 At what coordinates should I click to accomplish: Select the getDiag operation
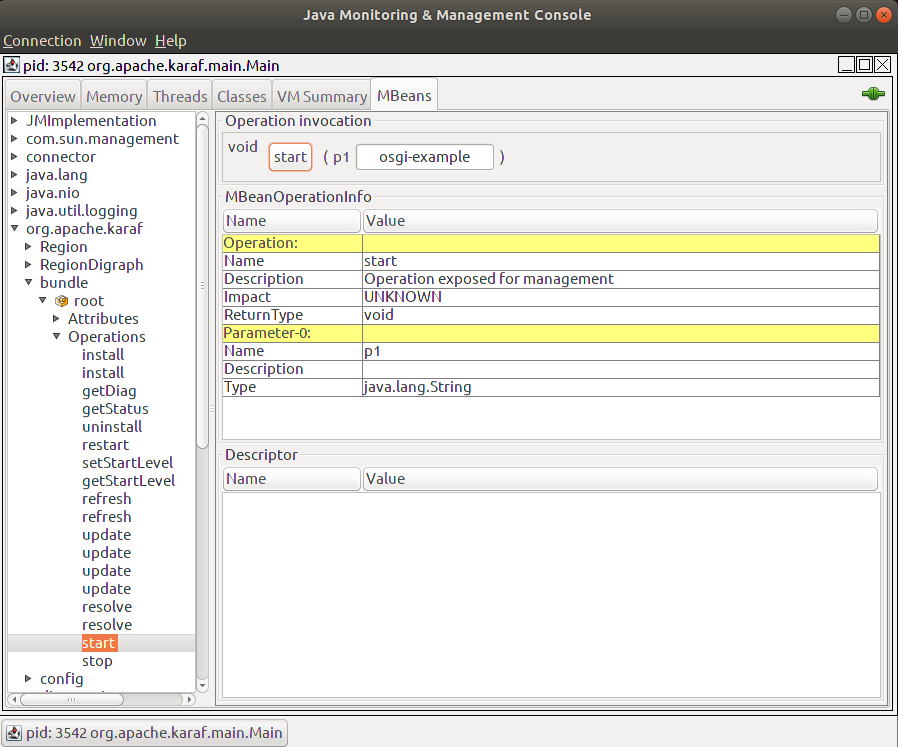tap(109, 391)
